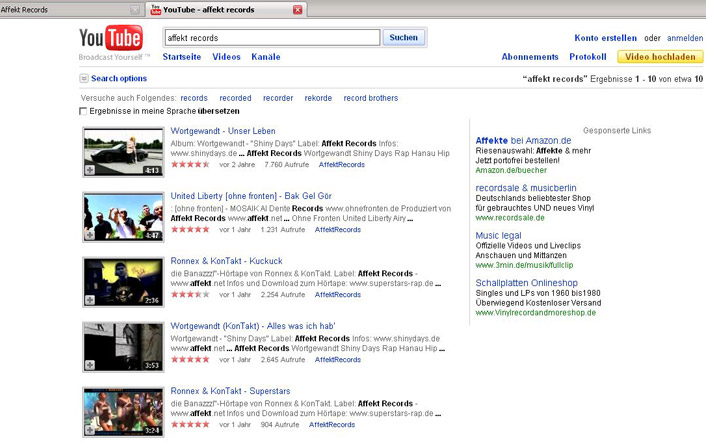Viewport: 706px width, 446px height.
Task: Click star rating of Alles was ich hab'
Action: pyautogui.click(x=190, y=360)
